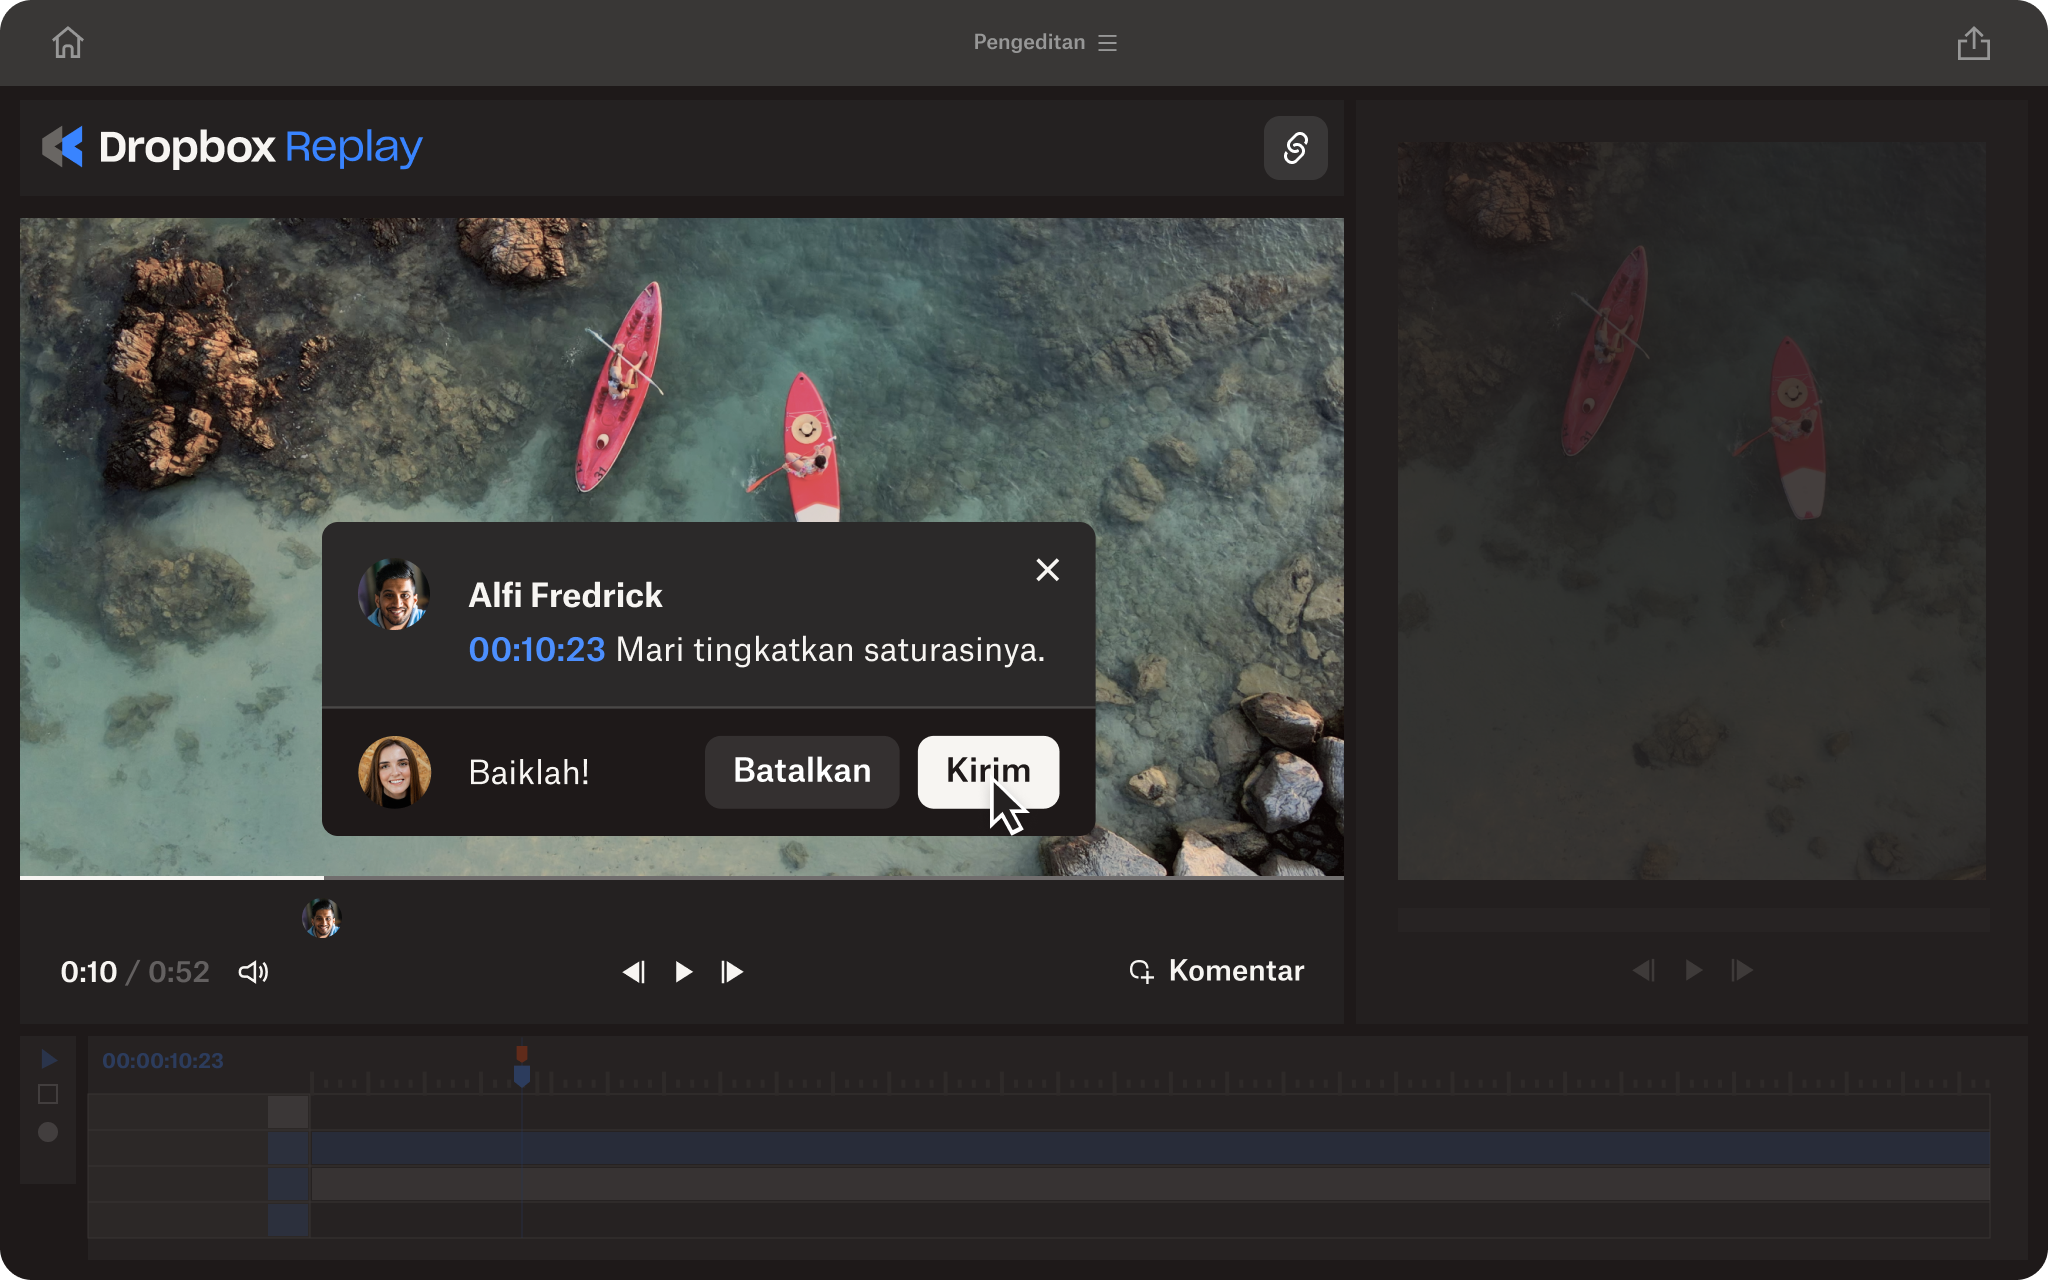Image resolution: width=2048 pixels, height=1280 pixels.
Task: Mute the audio with the speaker icon
Action: 253,972
